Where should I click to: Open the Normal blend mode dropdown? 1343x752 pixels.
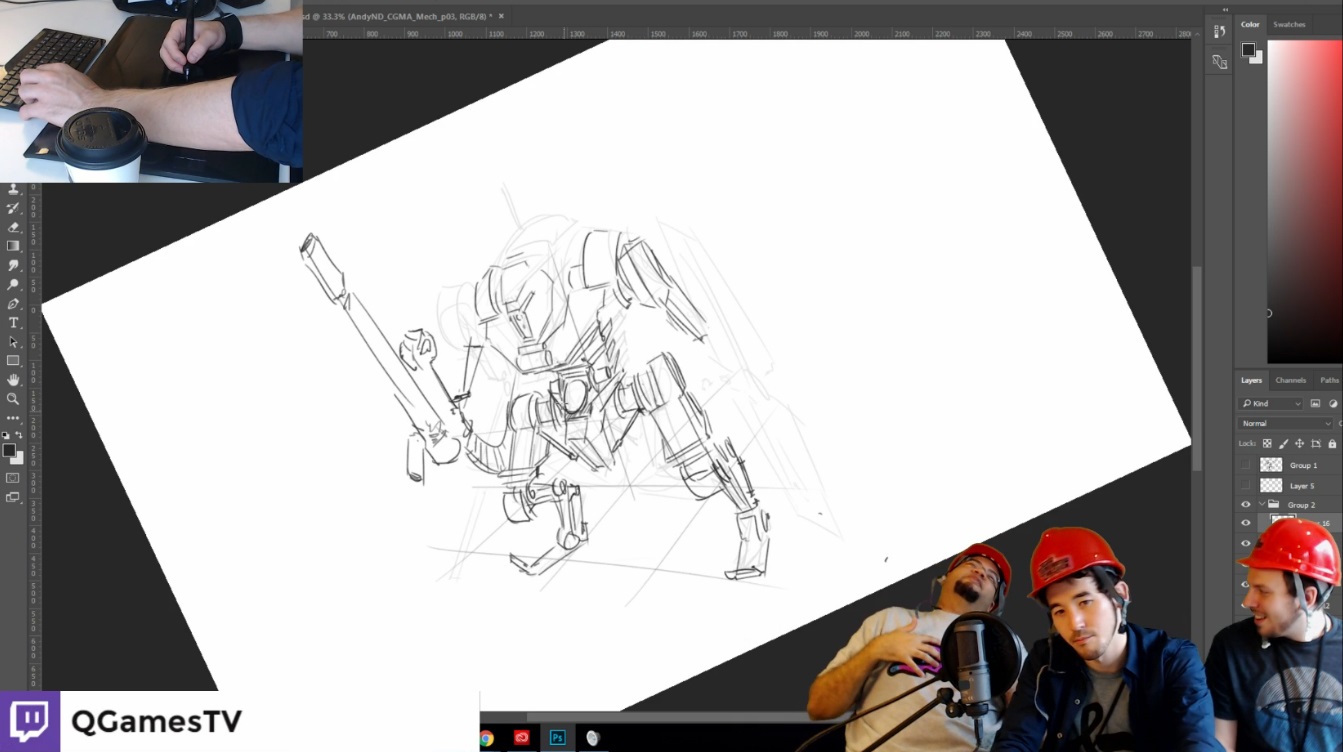[1287, 423]
